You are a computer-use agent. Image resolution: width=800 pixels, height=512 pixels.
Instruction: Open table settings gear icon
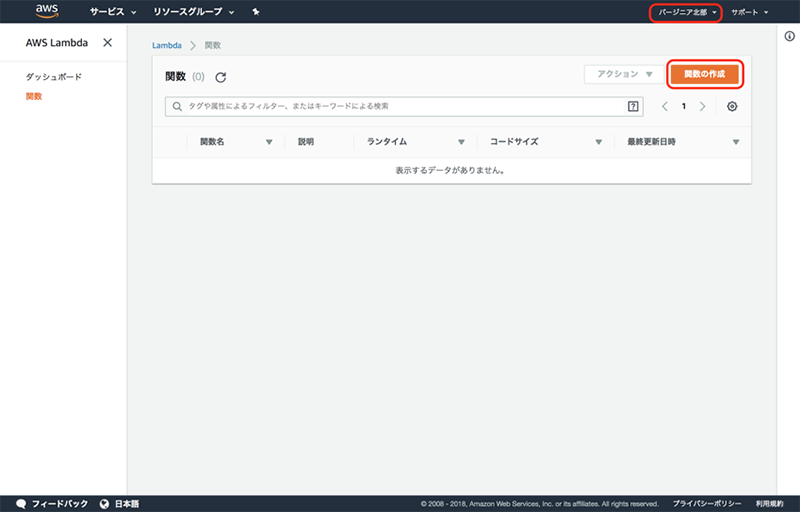coord(732,106)
